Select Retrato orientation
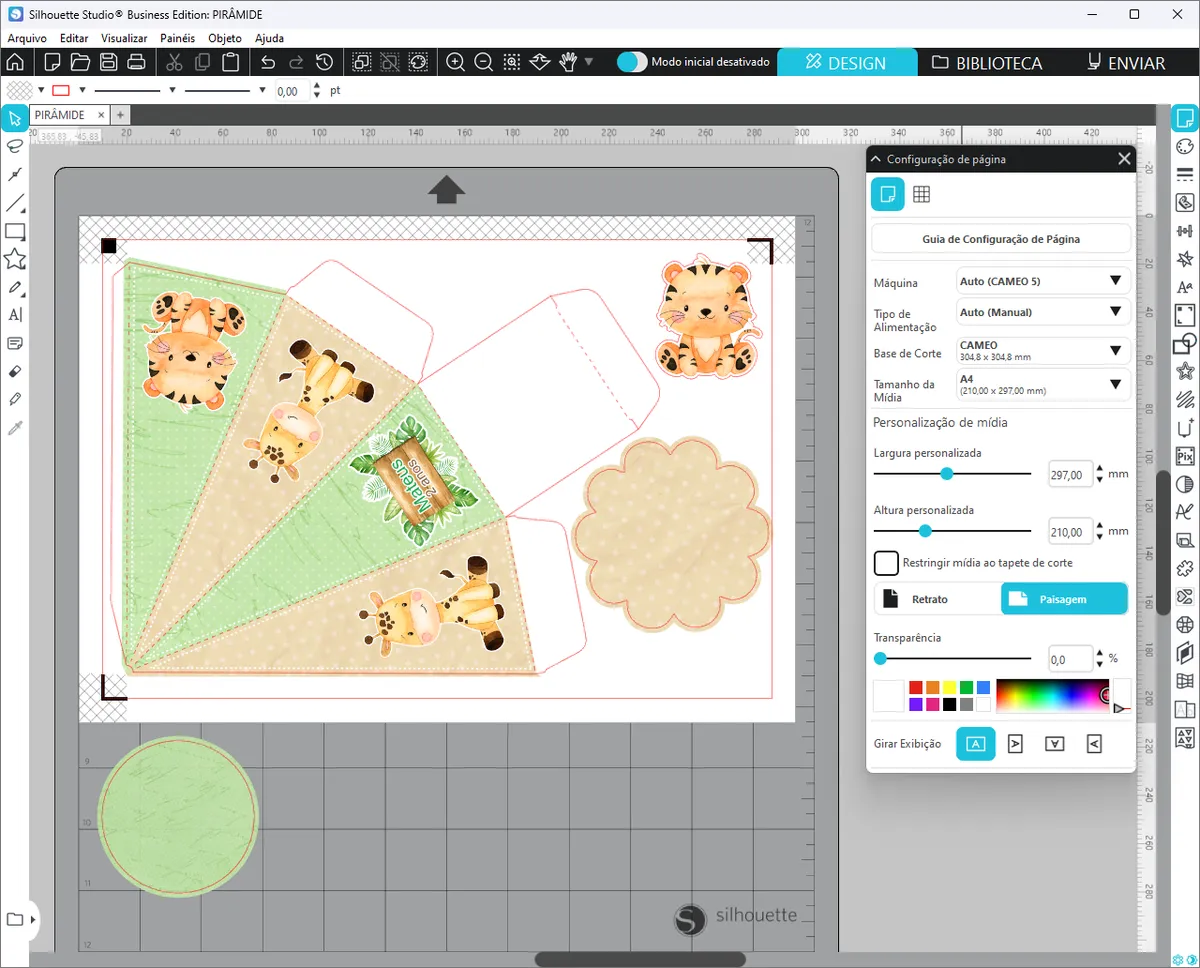 (936, 599)
